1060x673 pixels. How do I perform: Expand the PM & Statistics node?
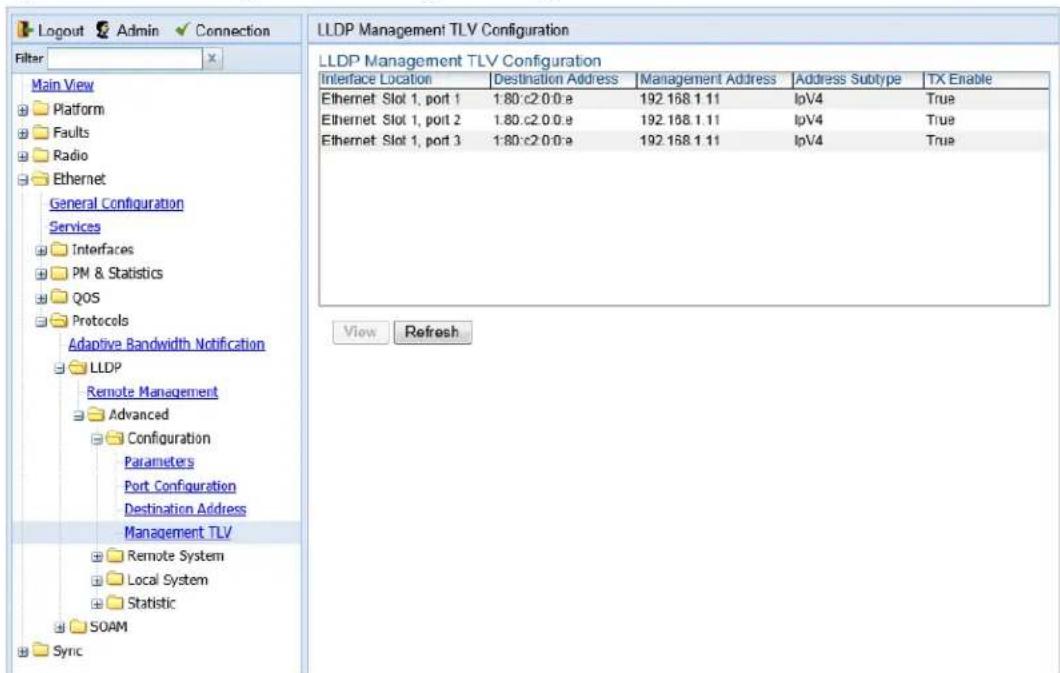[x=41, y=274]
